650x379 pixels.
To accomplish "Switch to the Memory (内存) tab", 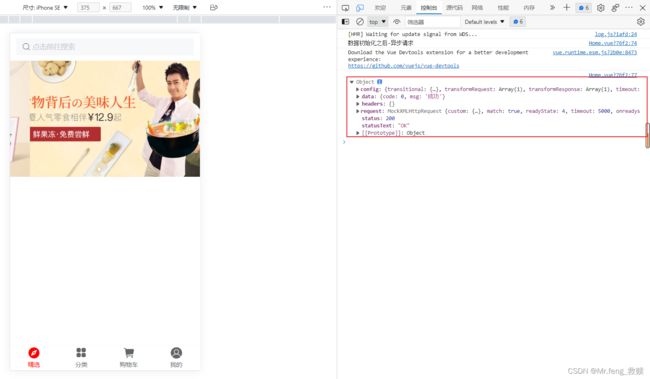I will (x=529, y=8).
